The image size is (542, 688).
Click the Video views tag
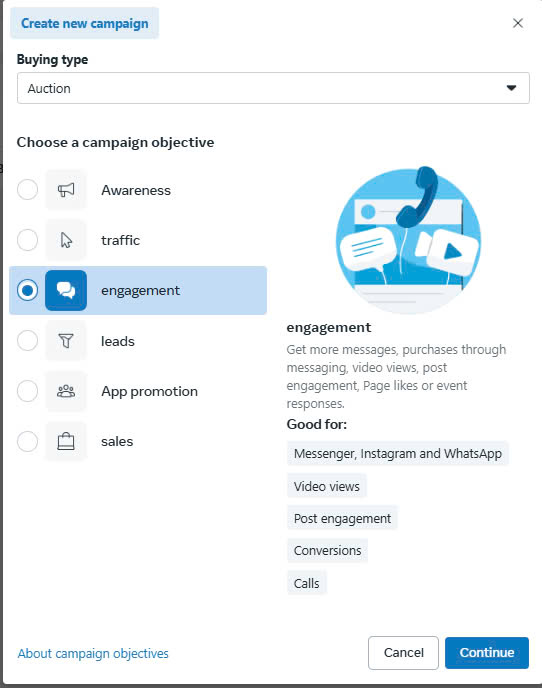327,486
